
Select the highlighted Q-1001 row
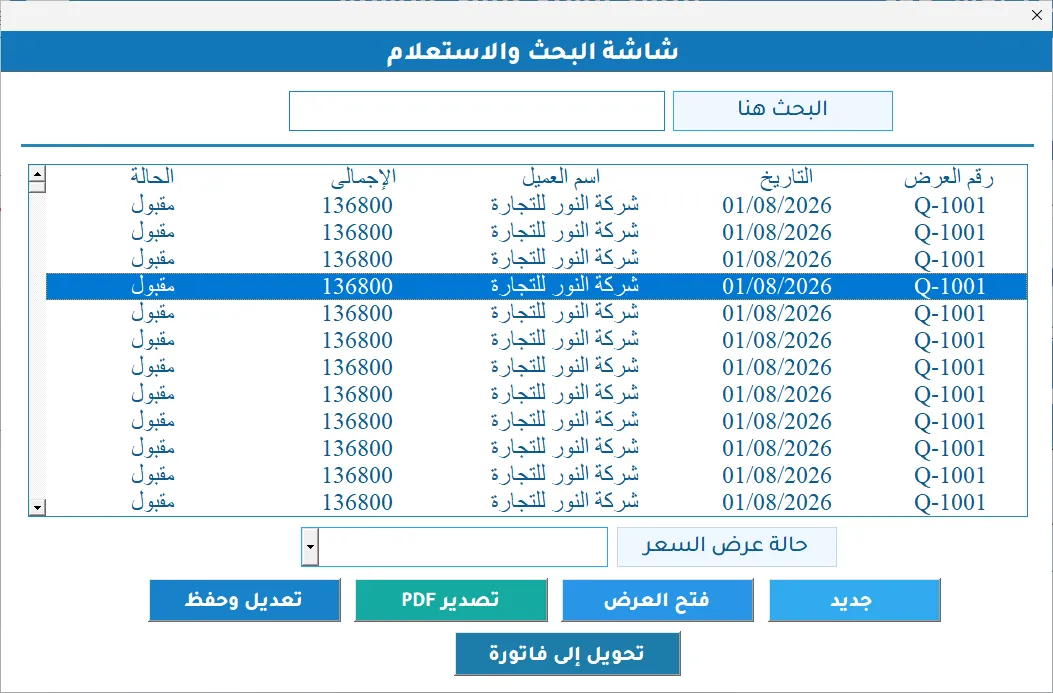(x=536, y=286)
